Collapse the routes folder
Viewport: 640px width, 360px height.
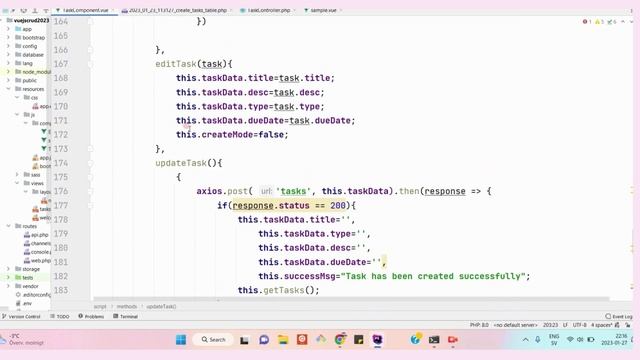coord(8,226)
